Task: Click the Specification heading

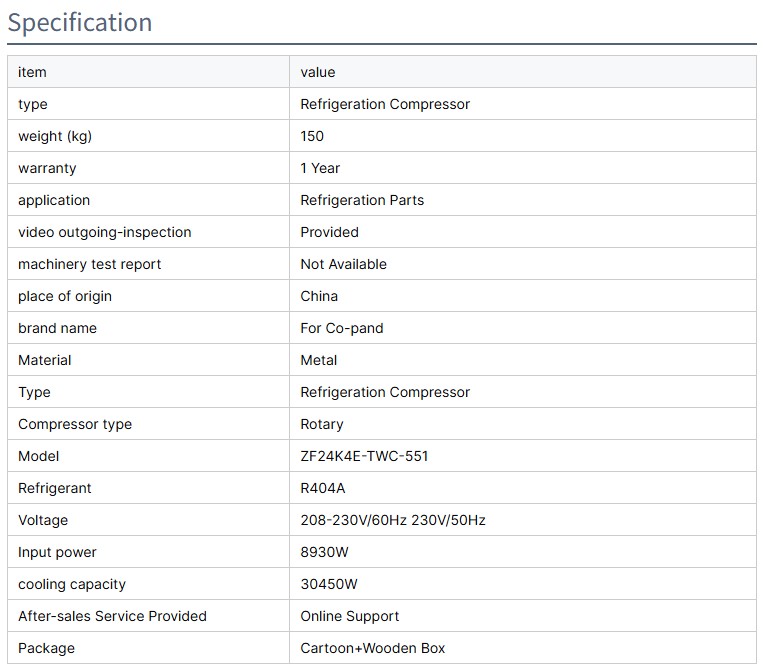Action: [x=80, y=22]
